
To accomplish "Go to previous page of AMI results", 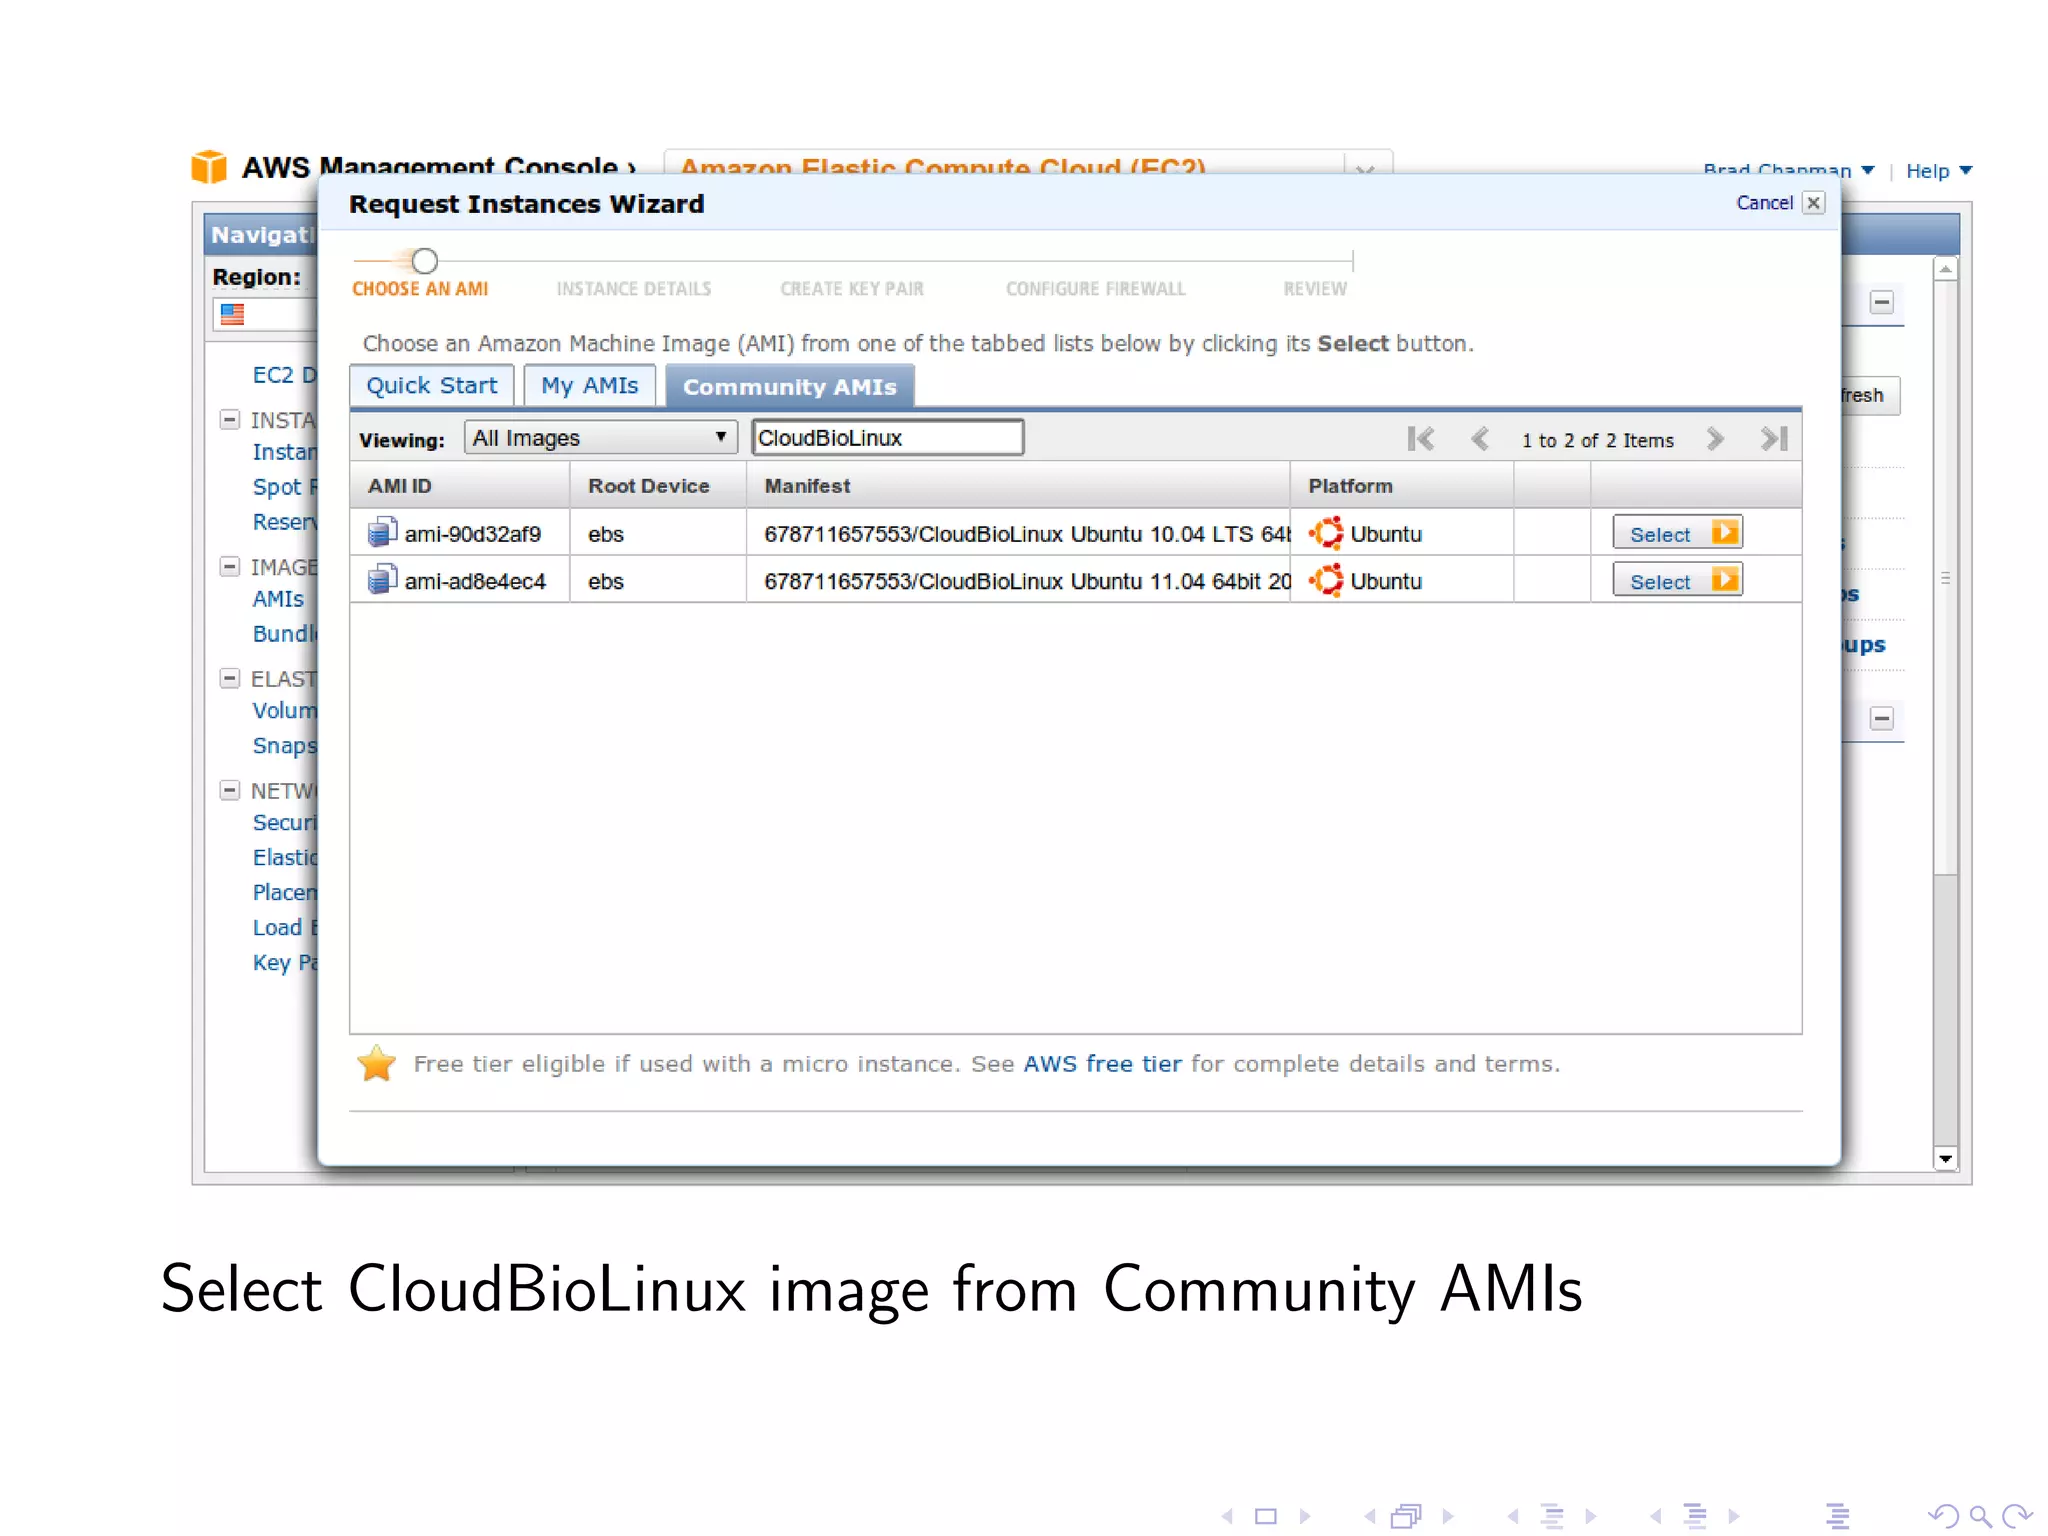I will [1480, 439].
